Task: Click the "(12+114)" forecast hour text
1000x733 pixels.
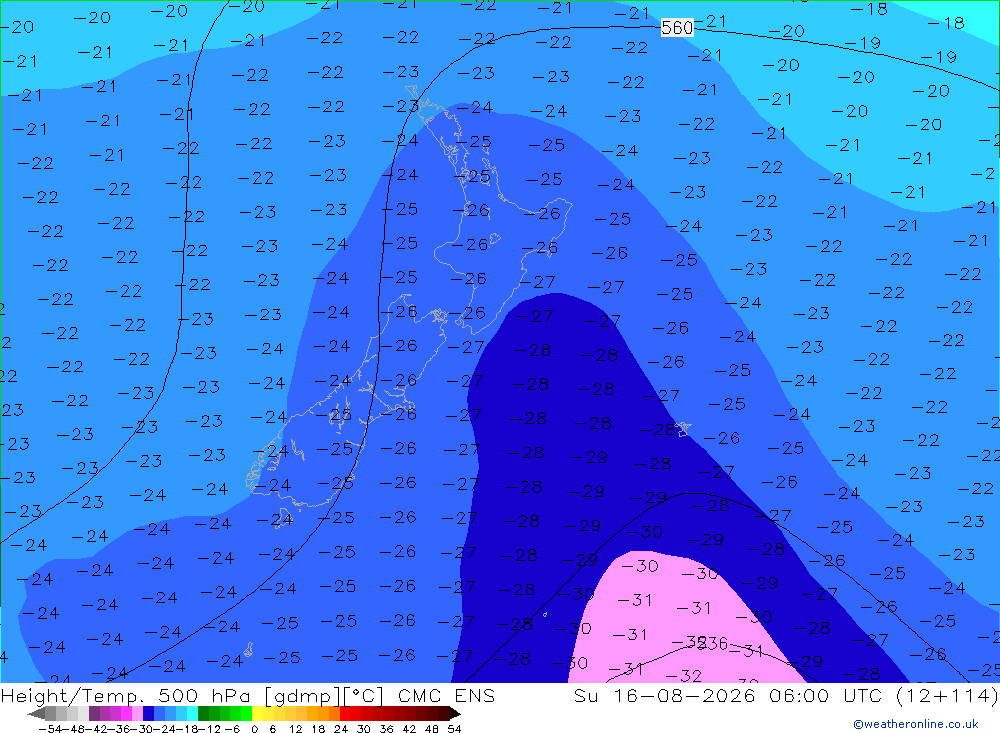Action: click(948, 696)
